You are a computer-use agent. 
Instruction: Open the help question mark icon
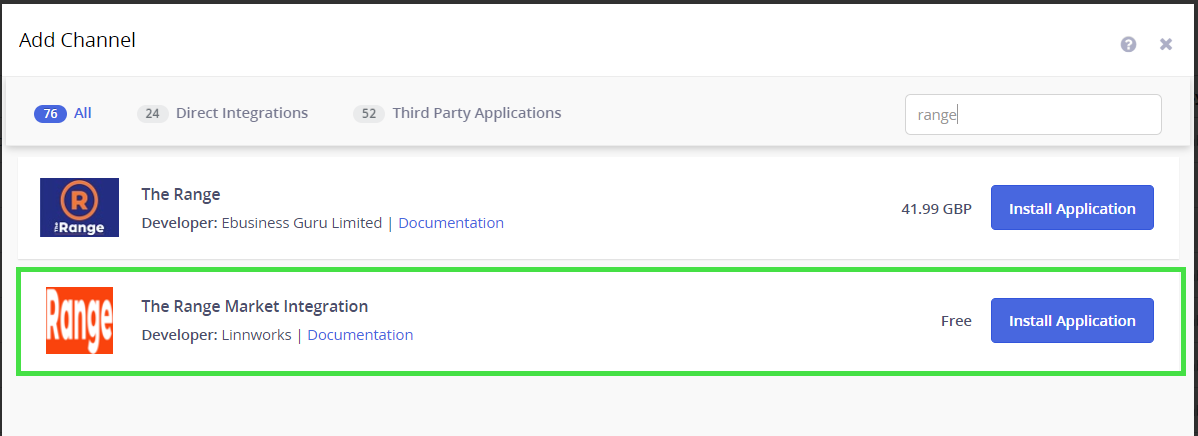click(x=1128, y=44)
